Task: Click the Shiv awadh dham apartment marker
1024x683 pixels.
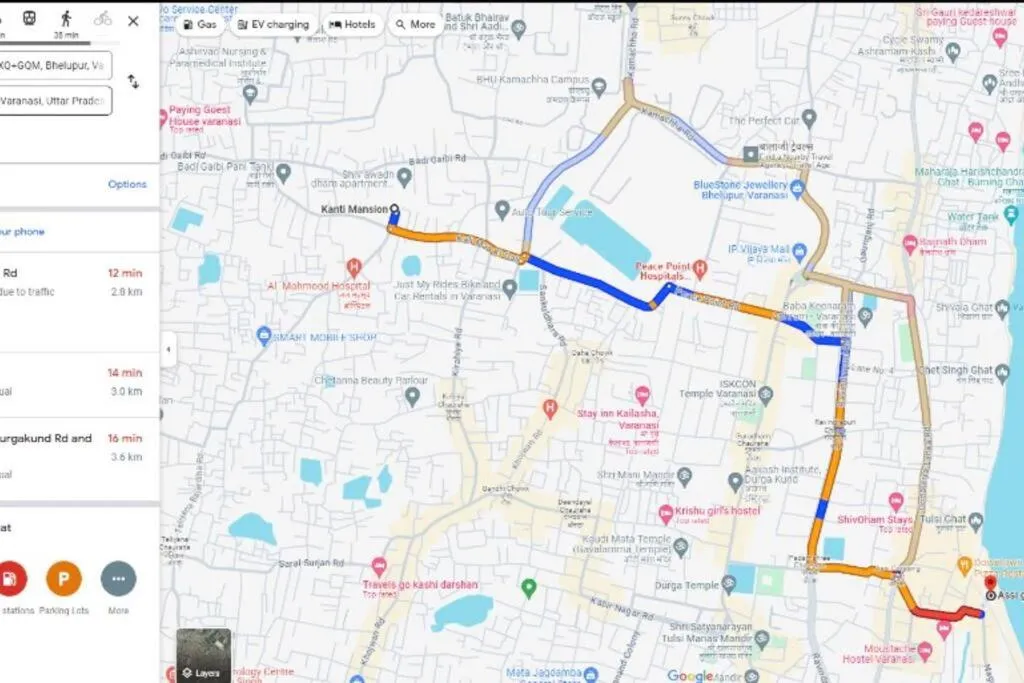Action: click(404, 176)
